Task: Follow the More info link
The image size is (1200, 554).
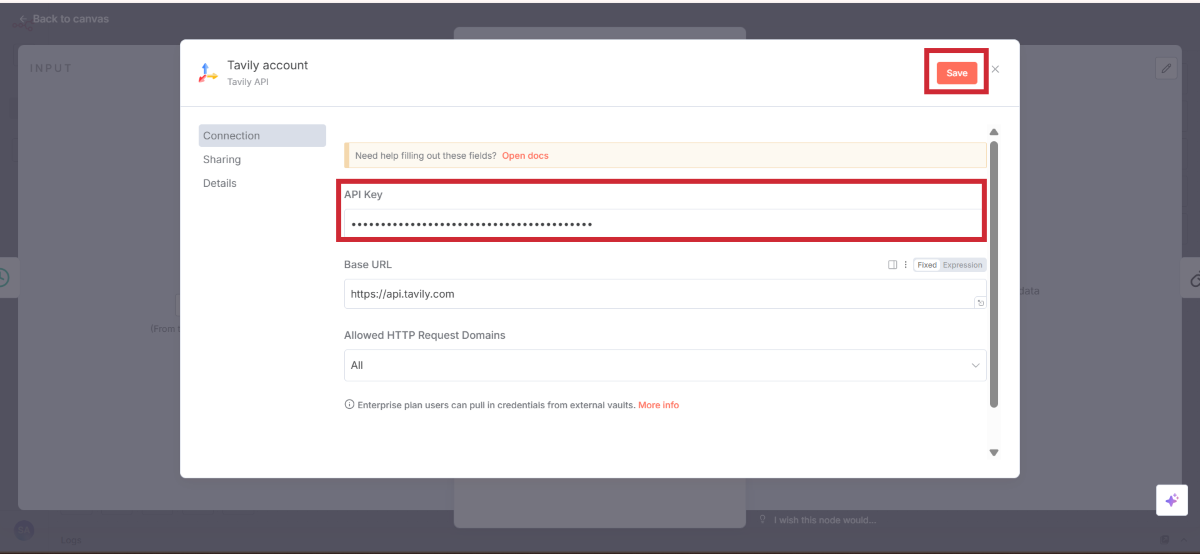Action: (x=658, y=405)
